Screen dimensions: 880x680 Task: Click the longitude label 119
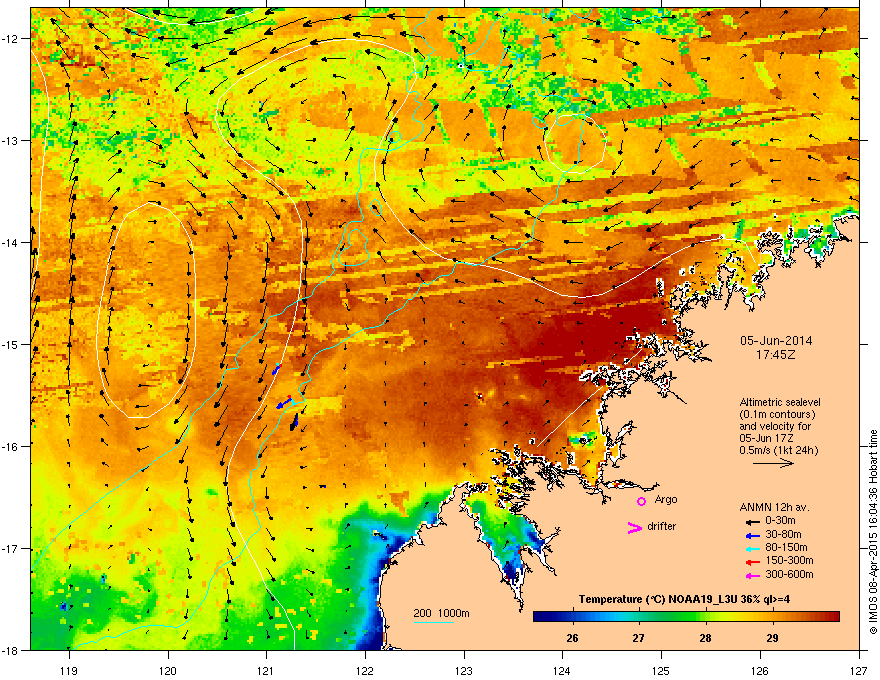[x=69, y=670]
